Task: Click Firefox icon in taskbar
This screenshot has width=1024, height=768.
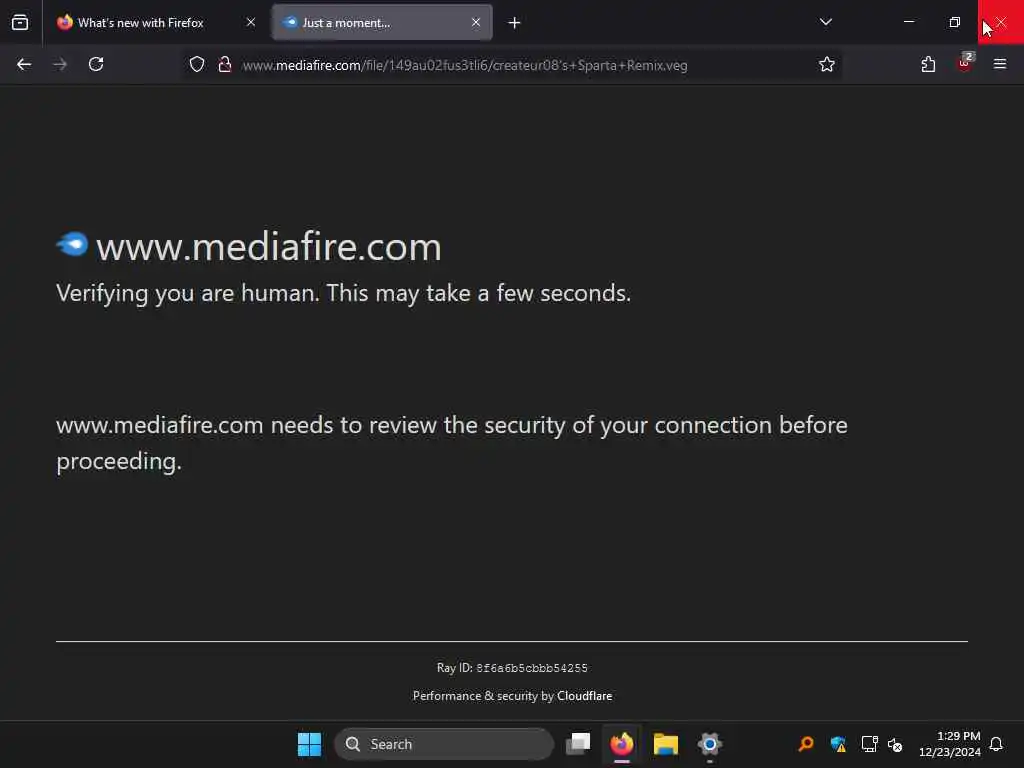Action: (622, 744)
